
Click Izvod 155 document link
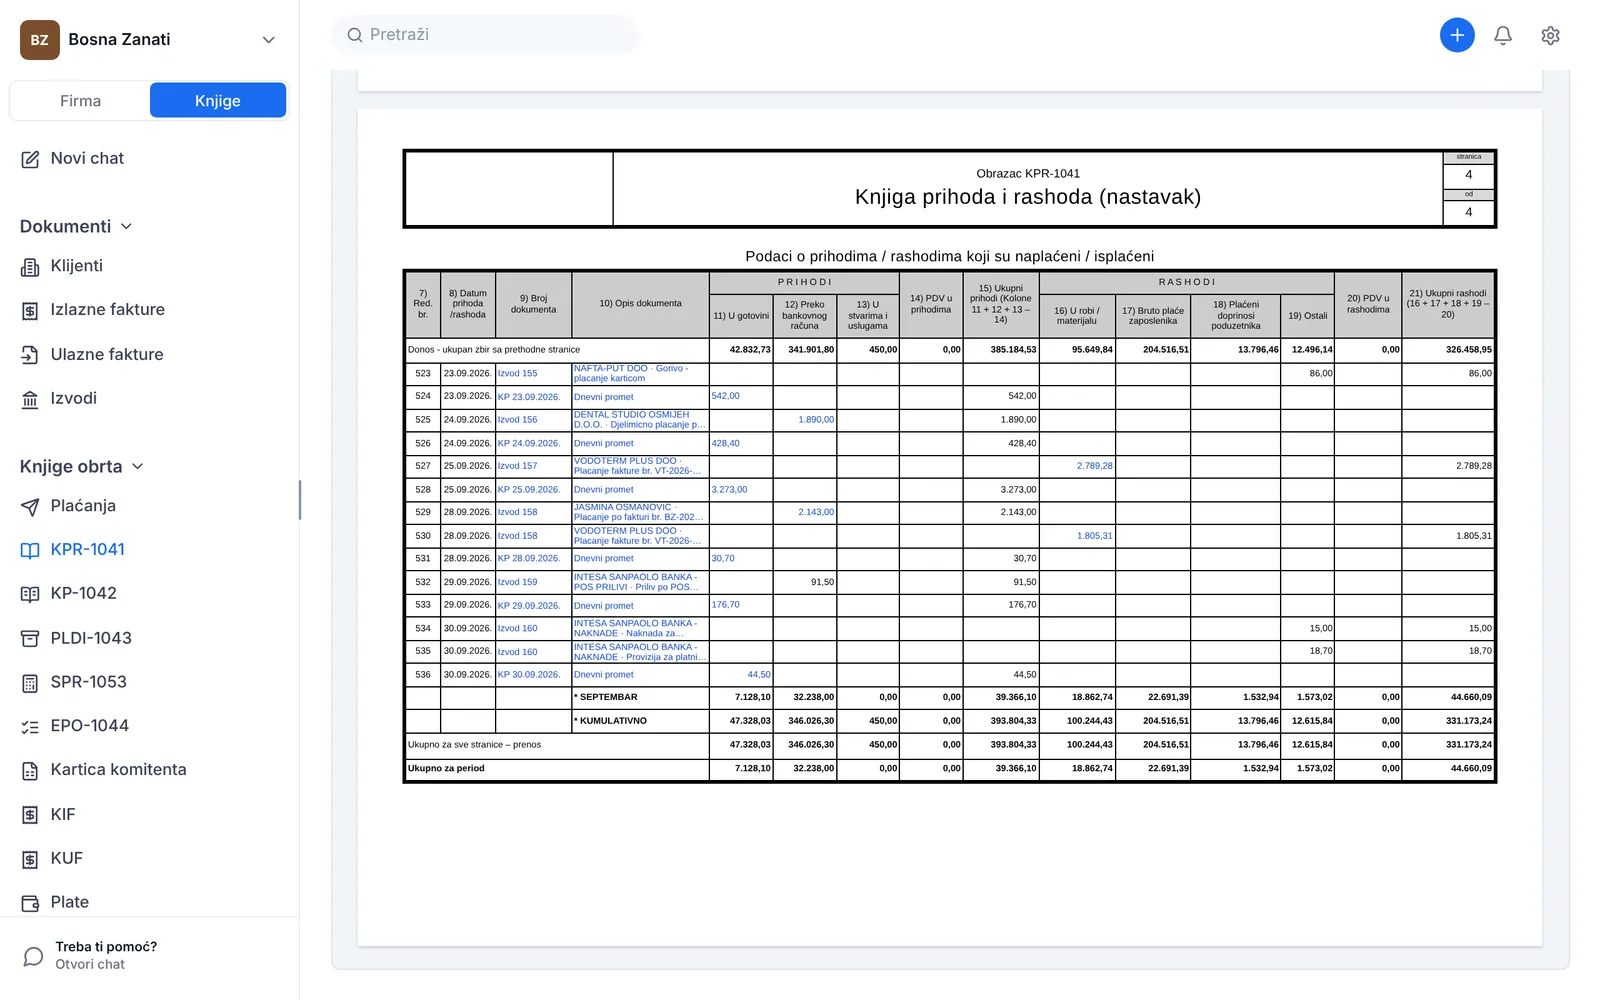point(517,373)
